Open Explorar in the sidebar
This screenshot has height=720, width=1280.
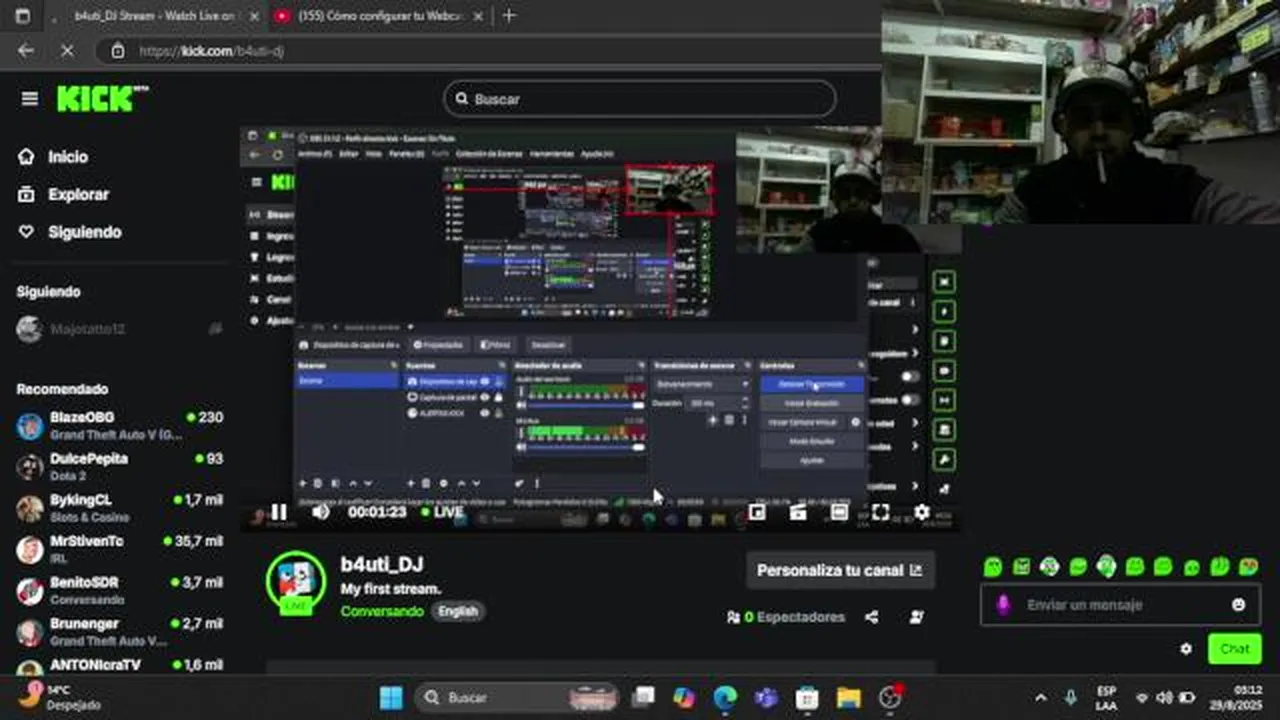[63, 194]
